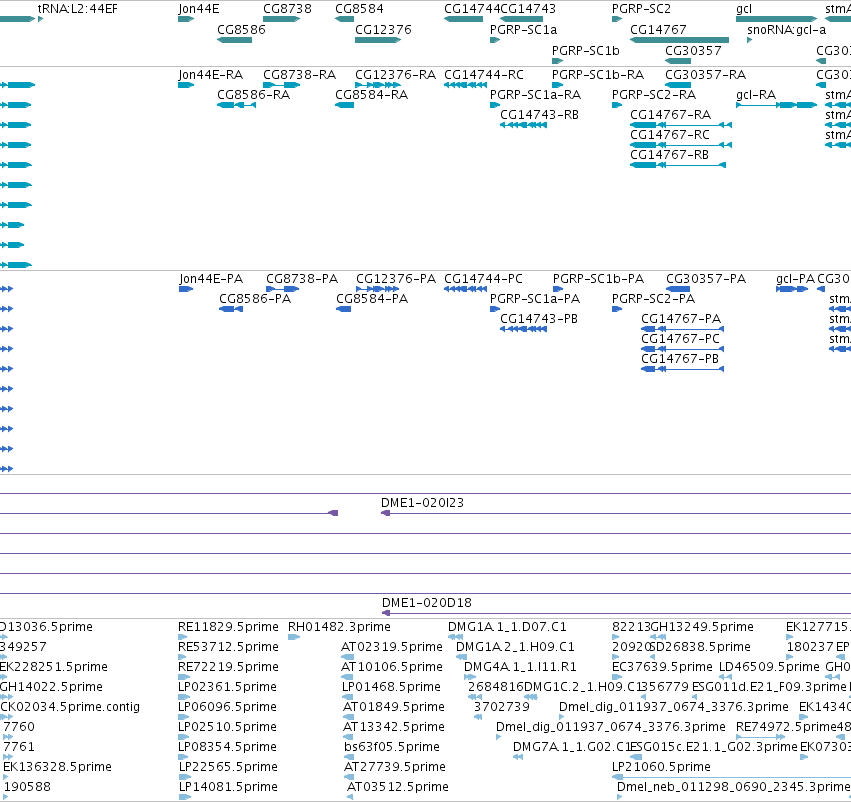
Task: Click the AT03512.5prime EST label
Action: [398, 787]
